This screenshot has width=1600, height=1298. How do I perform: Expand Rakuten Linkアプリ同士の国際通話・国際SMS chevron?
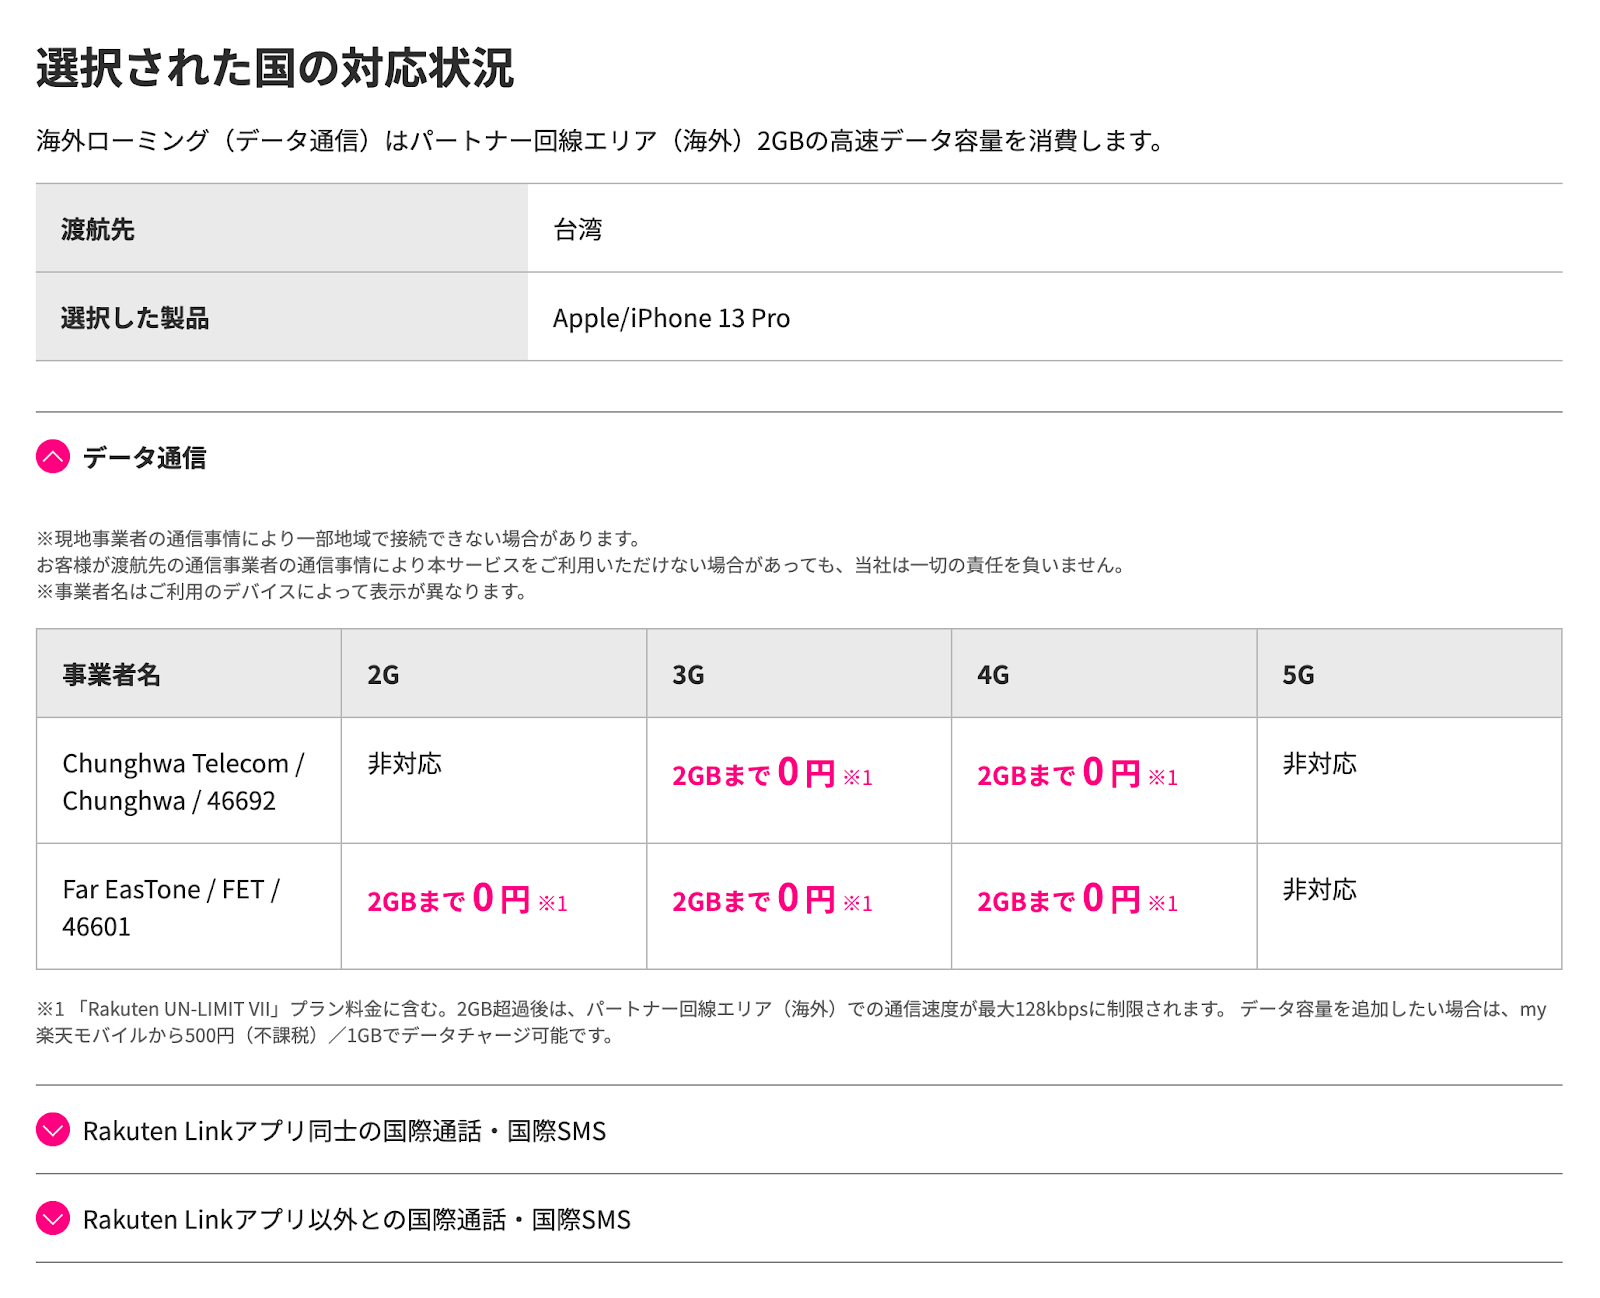click(x=53, y=1130)
